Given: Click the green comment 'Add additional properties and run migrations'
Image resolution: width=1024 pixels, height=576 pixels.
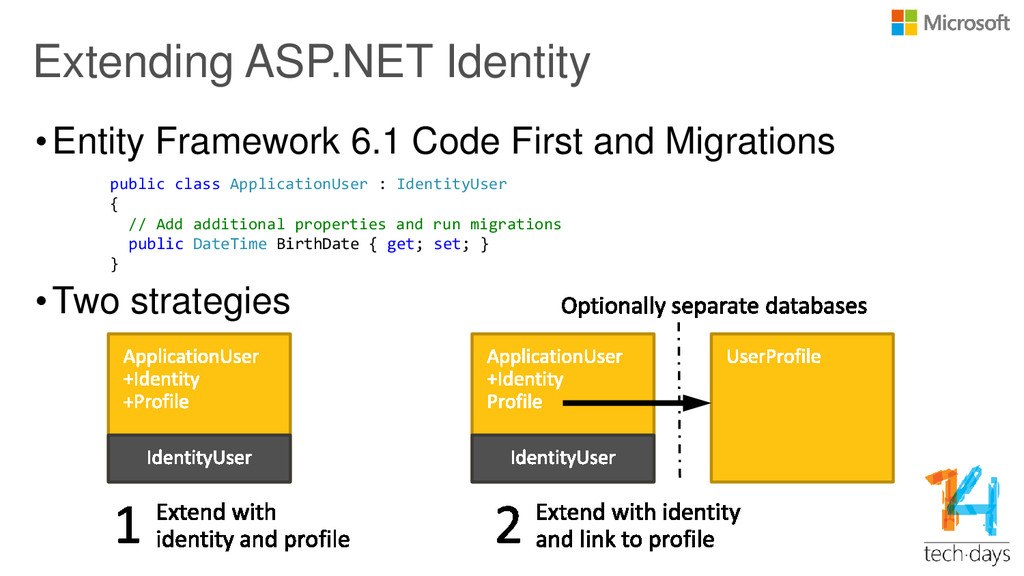Looking at the screenshot, I should (x=345, y=225).
